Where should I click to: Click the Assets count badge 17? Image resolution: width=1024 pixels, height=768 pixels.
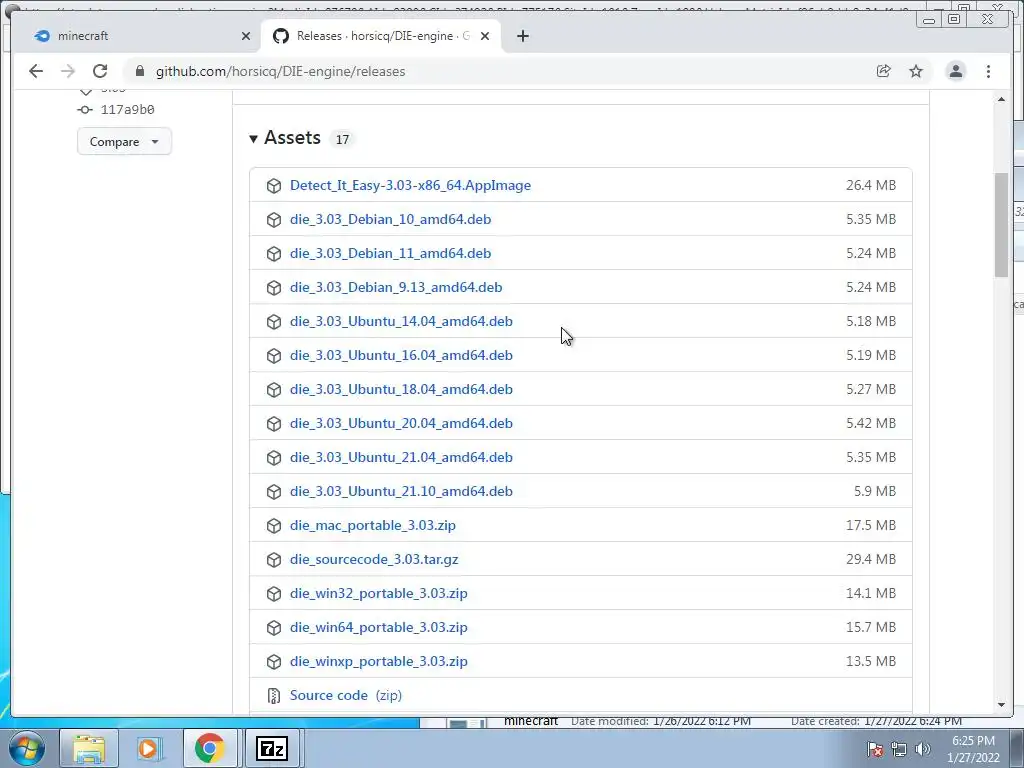pyautogui.click(x=342, y=139)
